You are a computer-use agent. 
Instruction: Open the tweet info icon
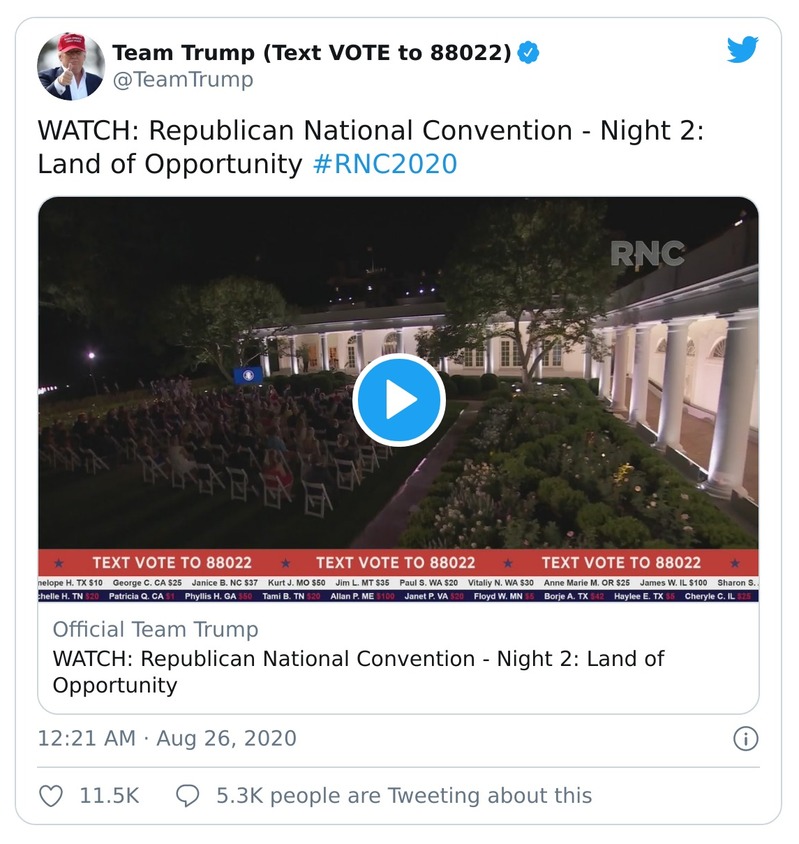click(745, 739)
